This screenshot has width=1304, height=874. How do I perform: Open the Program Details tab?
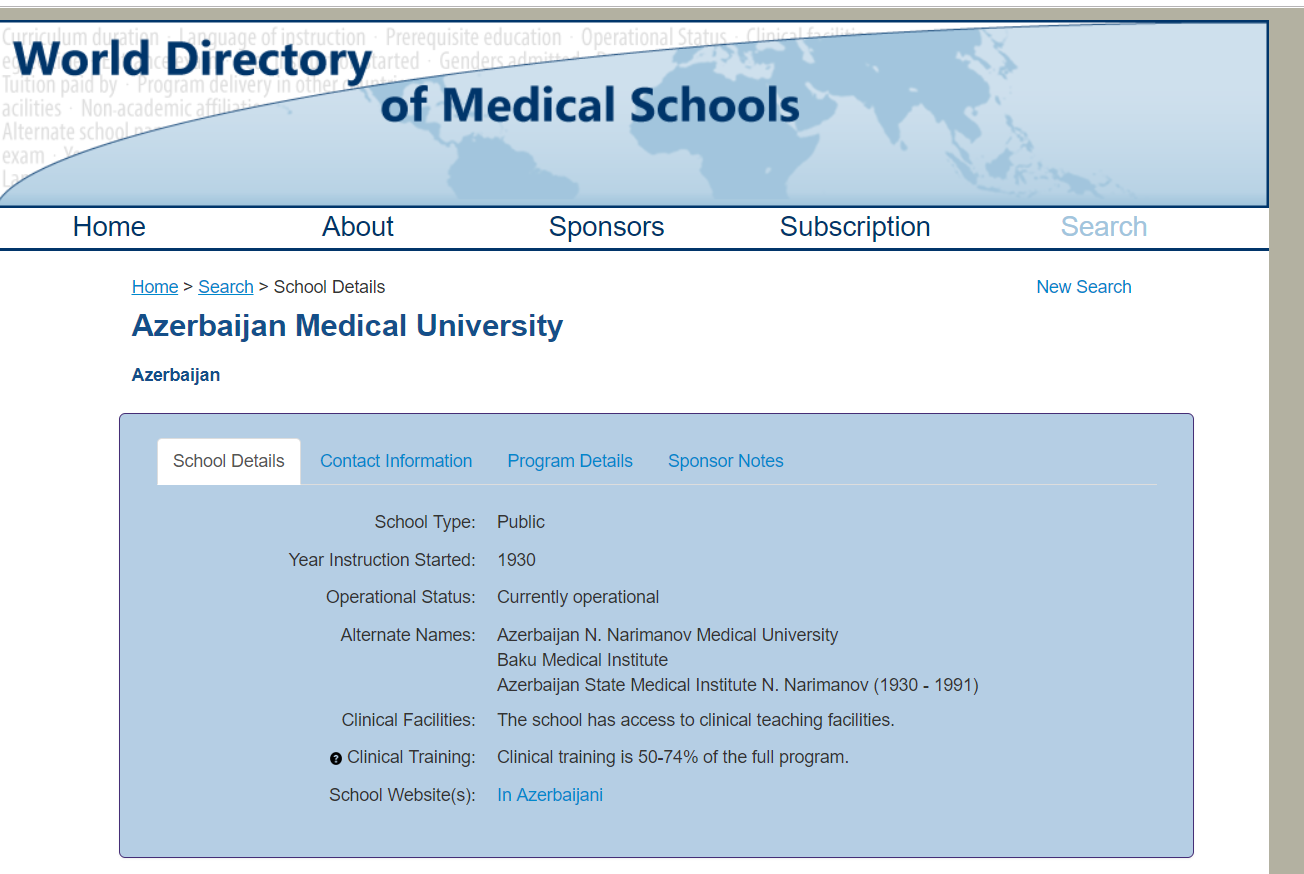click(x=570, y=461)
